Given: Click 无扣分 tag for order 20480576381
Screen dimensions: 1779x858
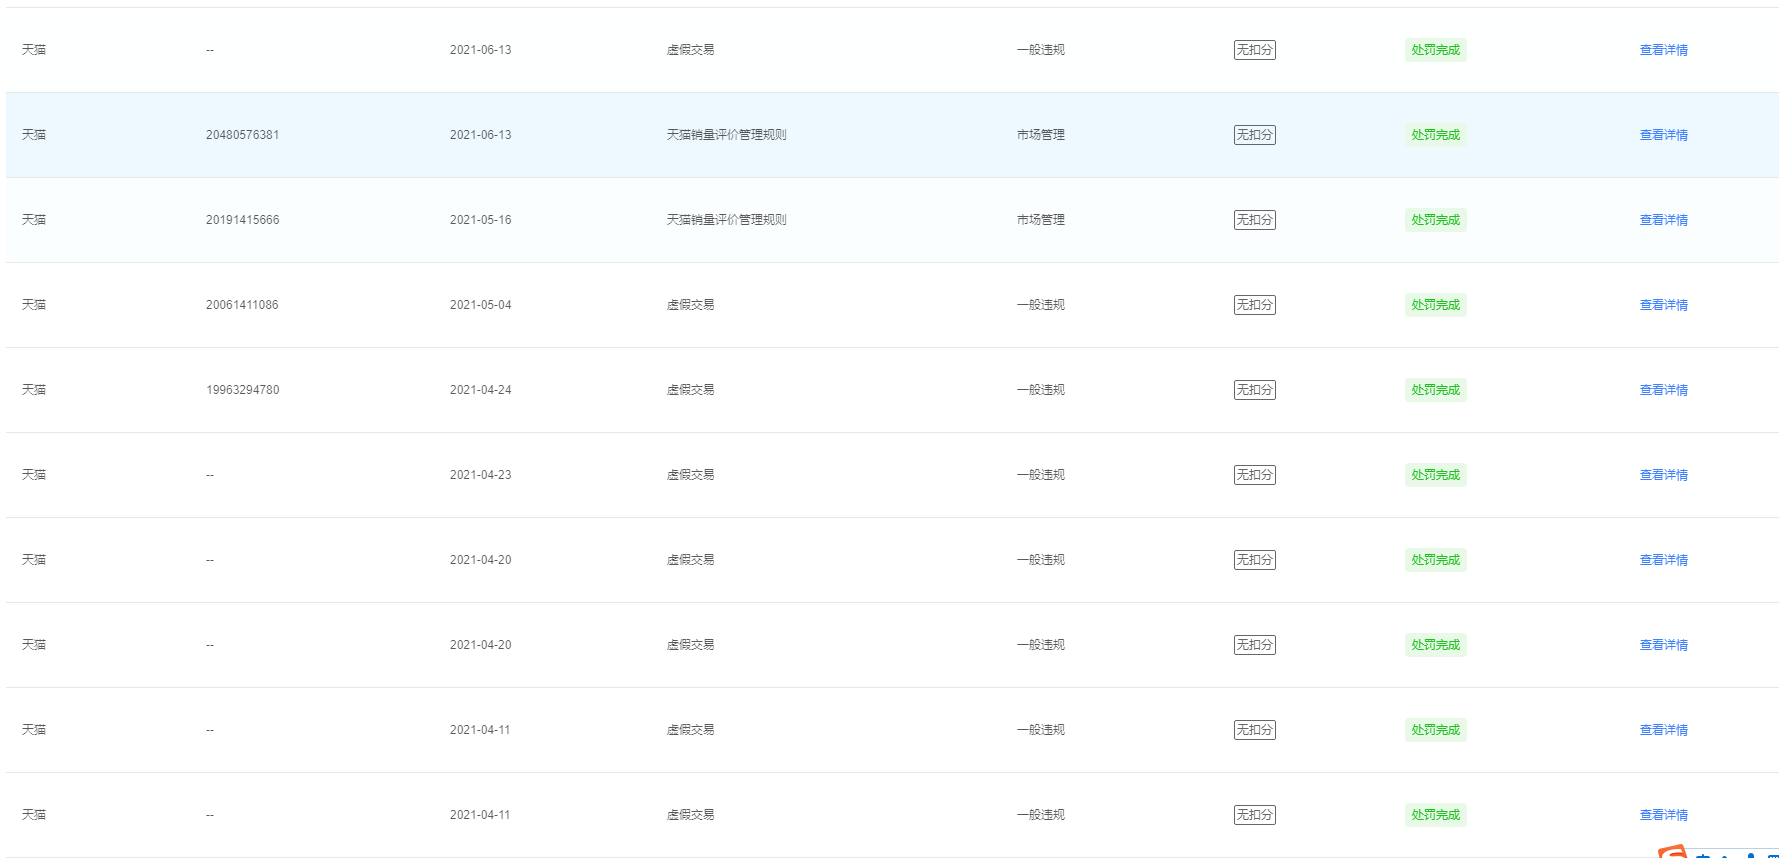Looking at the screenshot, I should coord(1254,135).
